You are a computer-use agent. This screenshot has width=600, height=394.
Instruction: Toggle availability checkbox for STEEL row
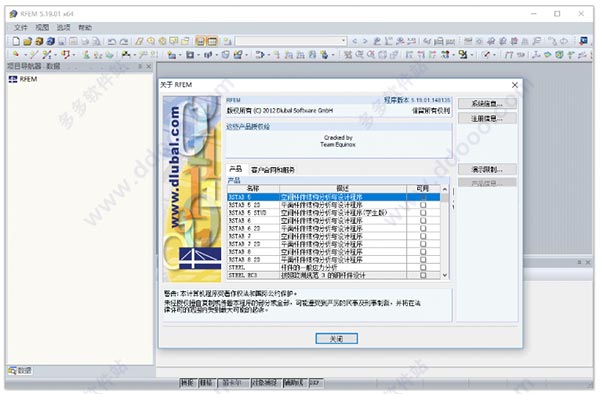[x=423, y=267]
